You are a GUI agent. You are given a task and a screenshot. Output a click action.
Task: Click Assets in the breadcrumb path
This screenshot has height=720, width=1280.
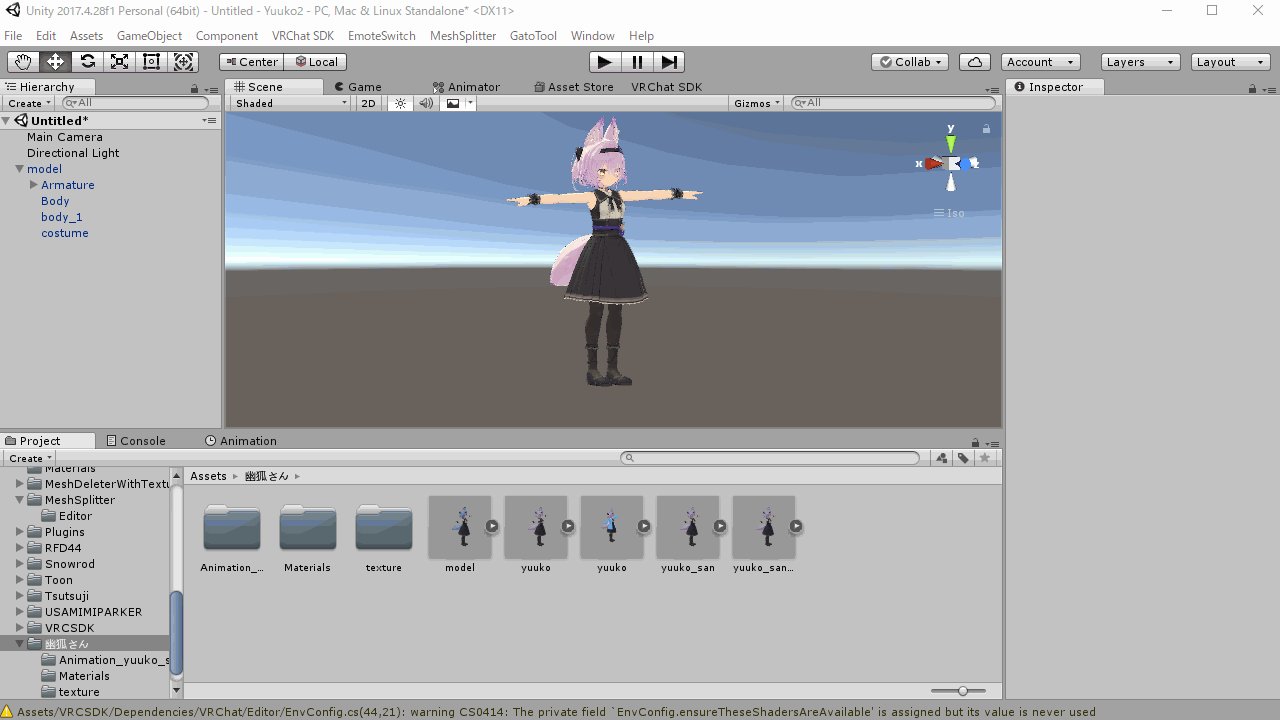point(209,476)
